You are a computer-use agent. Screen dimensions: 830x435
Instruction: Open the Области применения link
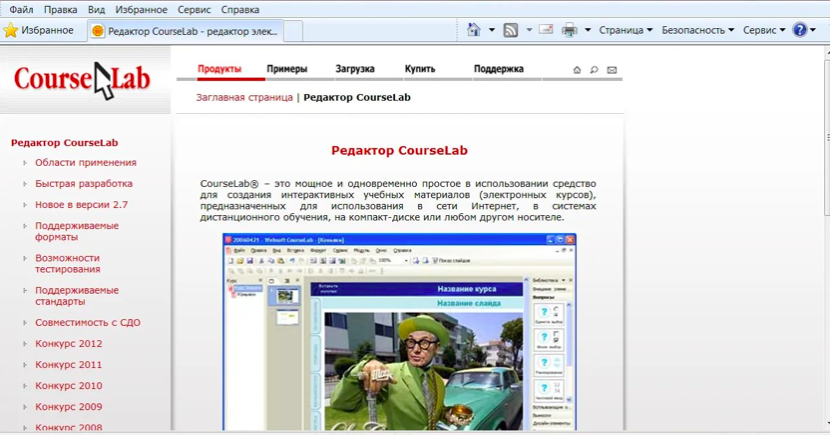tap(86, 162)
